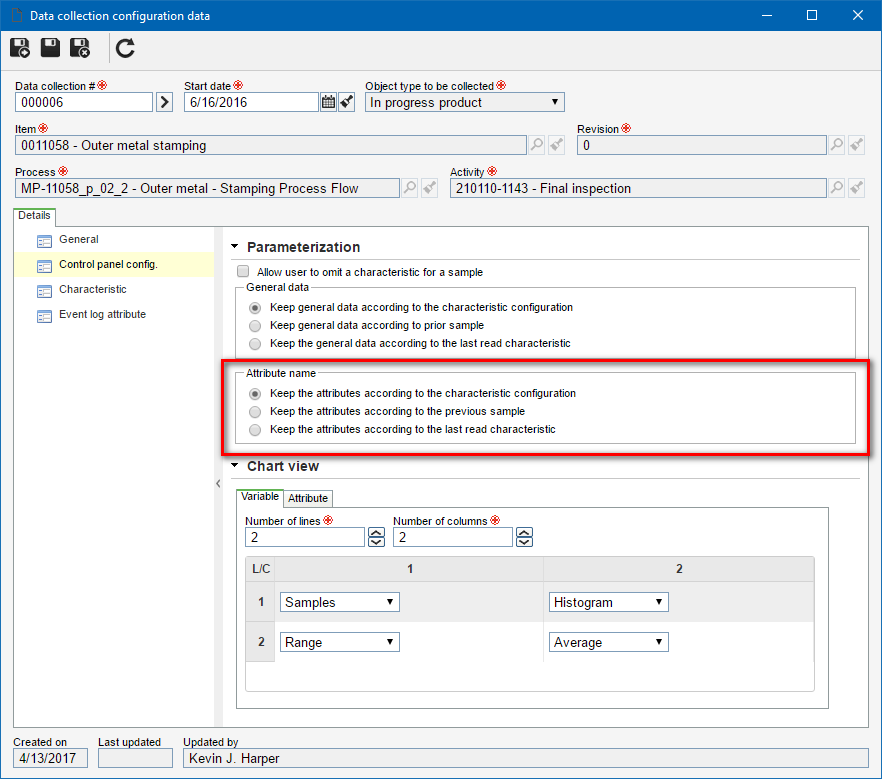Select Keep general data according to characteristic configuration
This screenshot has height=779, width=882.
click(x=255, y=308)
